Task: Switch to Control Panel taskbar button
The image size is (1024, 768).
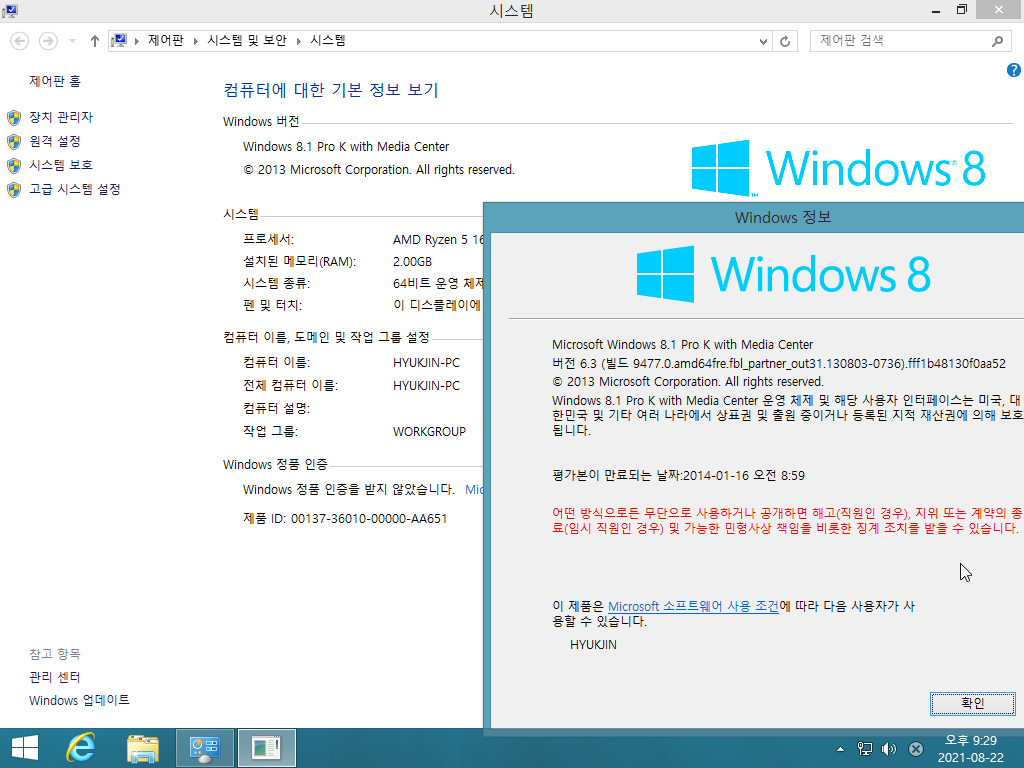Action: (205, 748)
